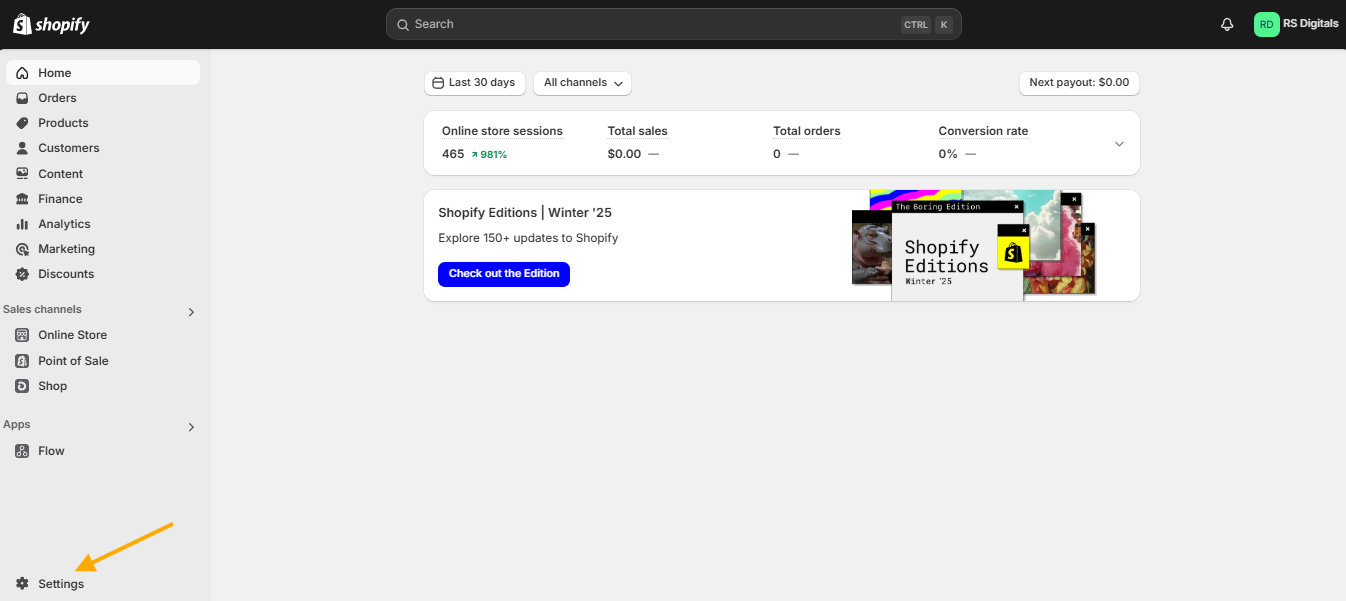Click the Sales channels heading
Image resolution: width=1346 pixels, height=601 pixels.
coord(42,310)
